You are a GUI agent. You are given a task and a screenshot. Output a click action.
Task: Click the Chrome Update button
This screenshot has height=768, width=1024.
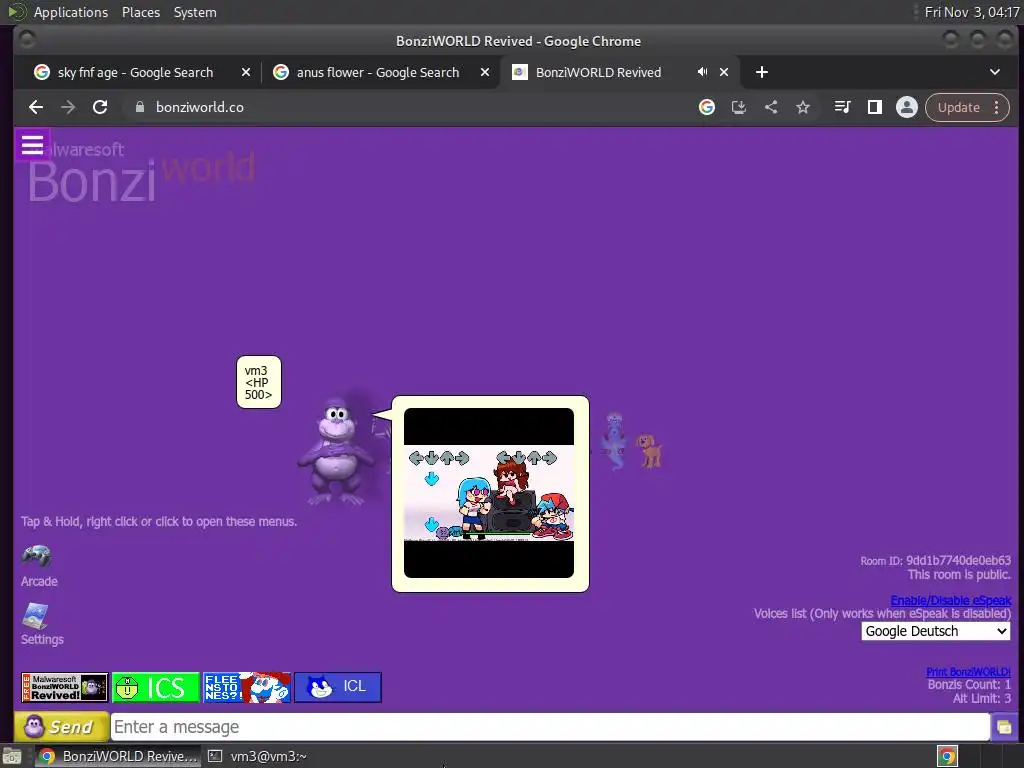[959, 107]
